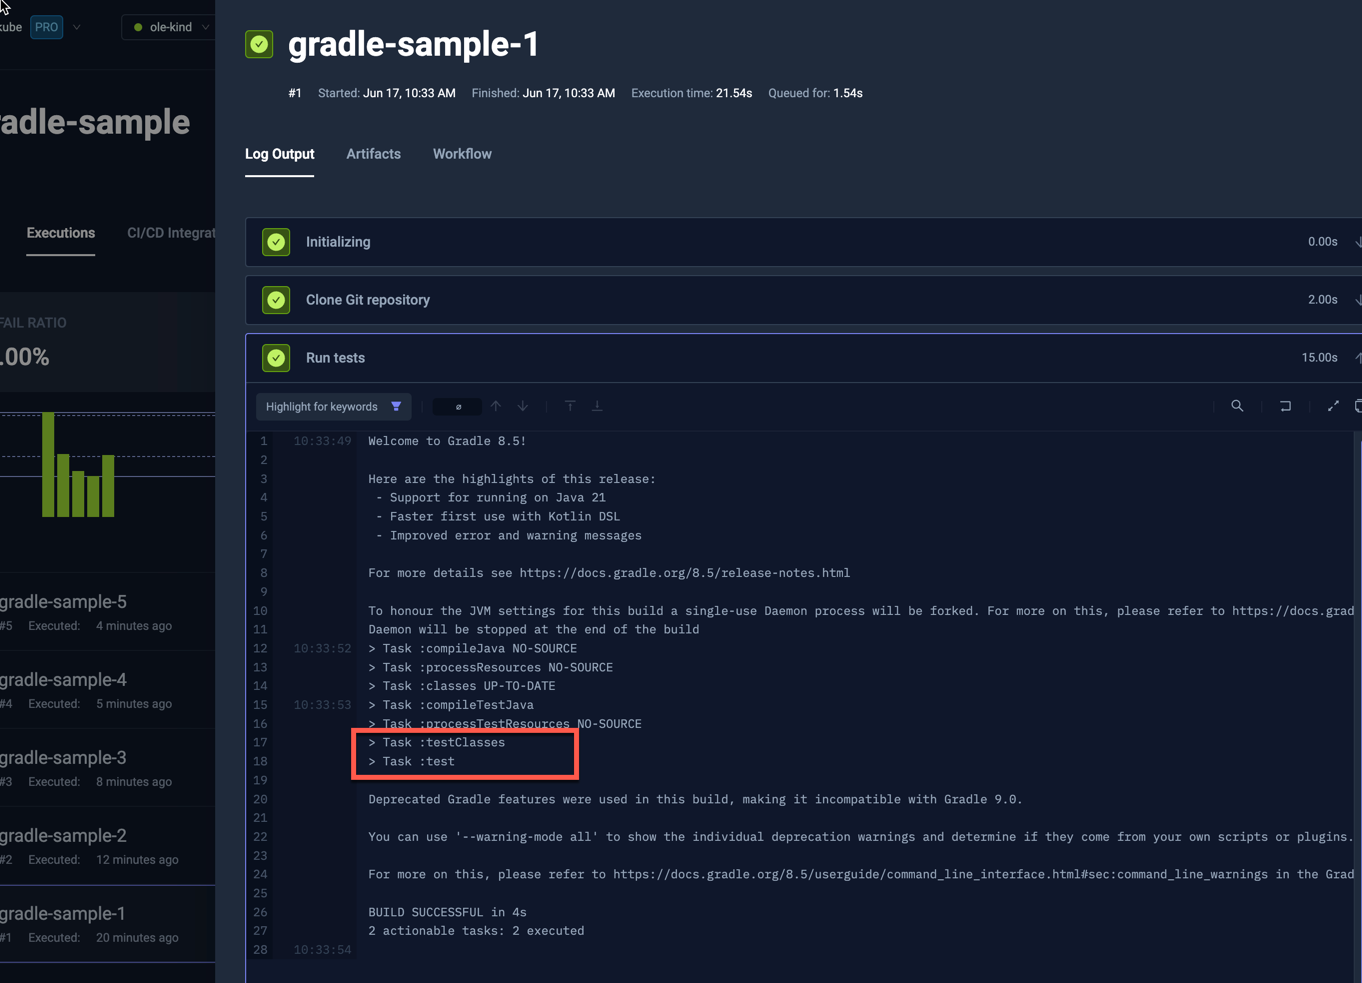Click the Highlight for keywords input field
The image size is (1362, 983).
tap(320, 406)
